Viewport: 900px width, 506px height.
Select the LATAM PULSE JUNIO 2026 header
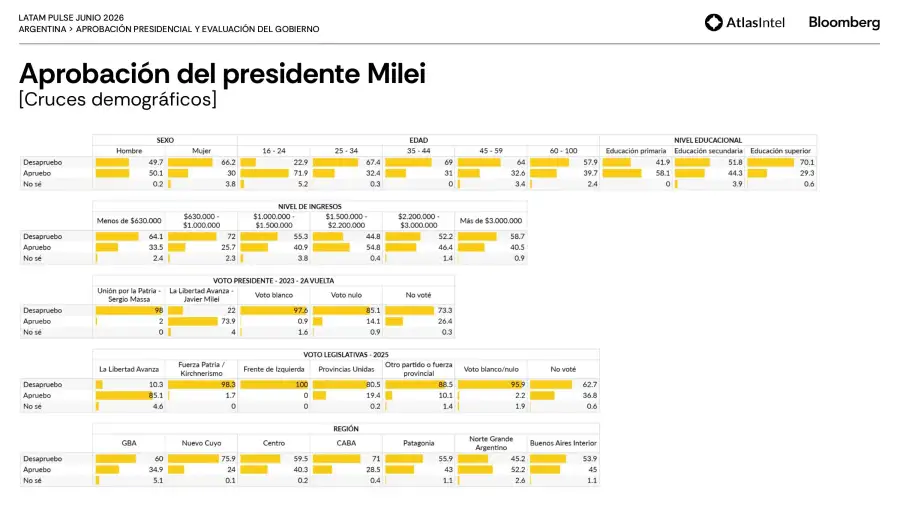71,18
